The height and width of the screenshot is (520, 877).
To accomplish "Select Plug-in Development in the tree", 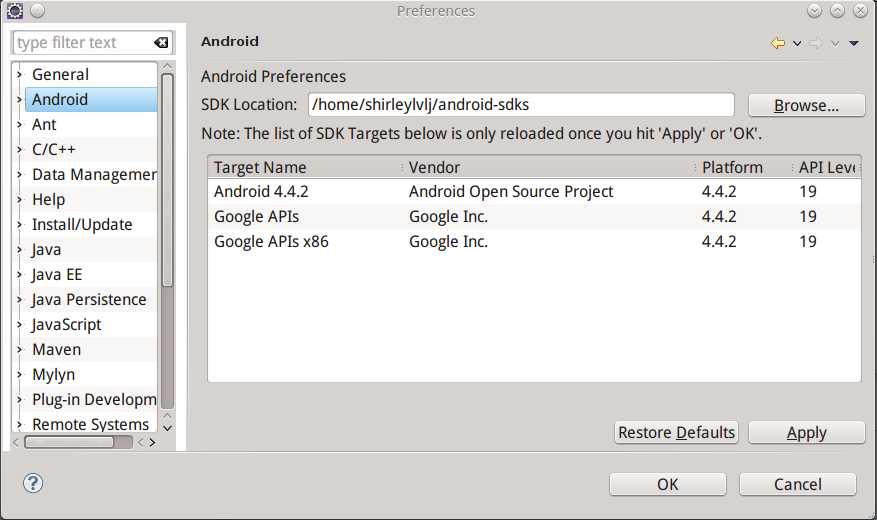I will (x=94, y=399).
